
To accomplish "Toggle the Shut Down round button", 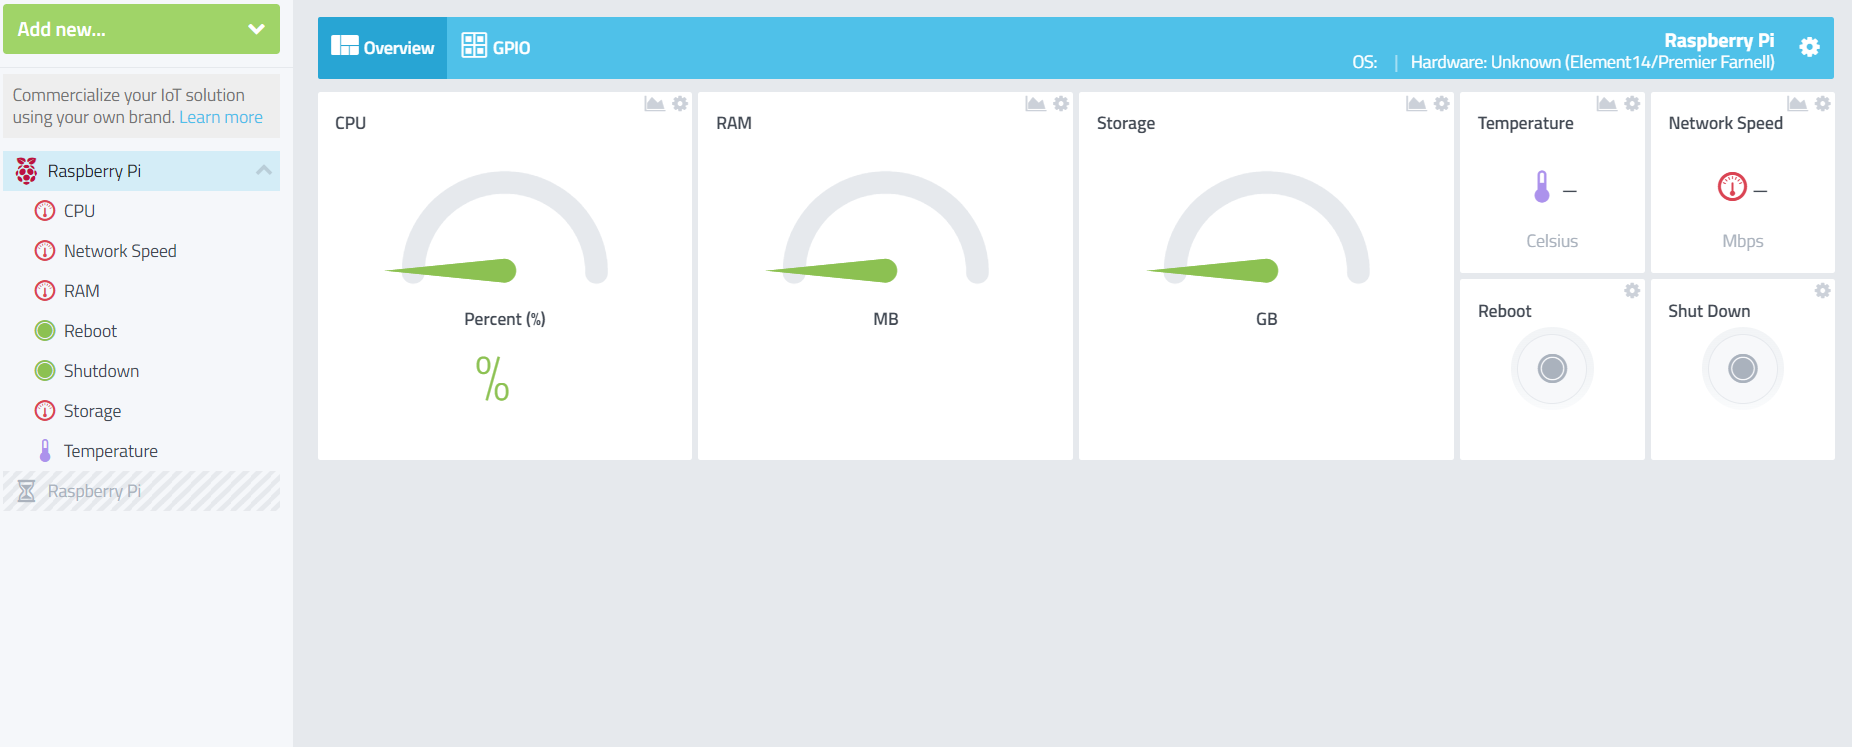I will (1743, 368).
